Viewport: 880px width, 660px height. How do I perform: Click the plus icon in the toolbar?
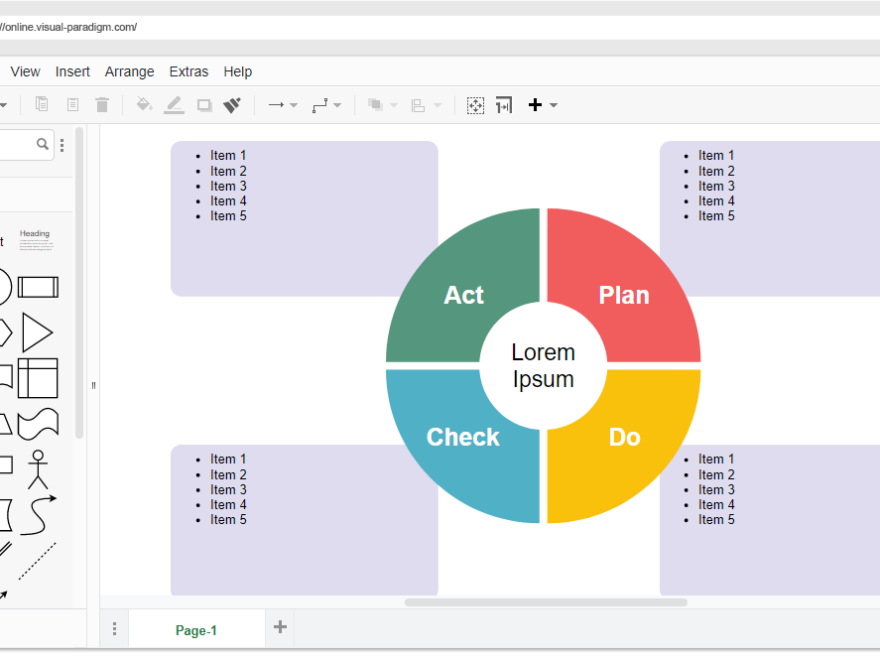(534, 104)
